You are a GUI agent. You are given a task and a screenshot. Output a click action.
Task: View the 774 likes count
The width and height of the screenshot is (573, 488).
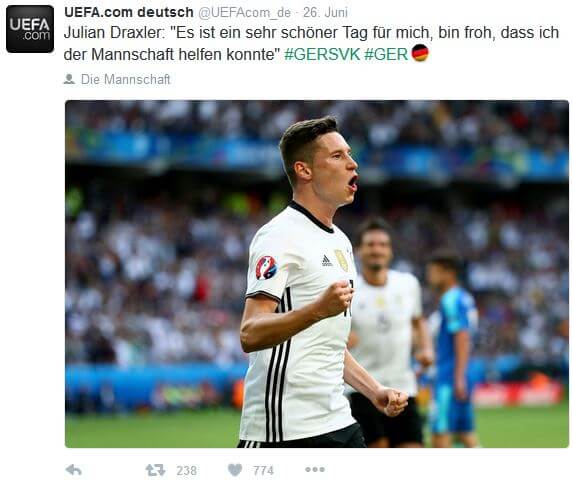coord(263,470)
